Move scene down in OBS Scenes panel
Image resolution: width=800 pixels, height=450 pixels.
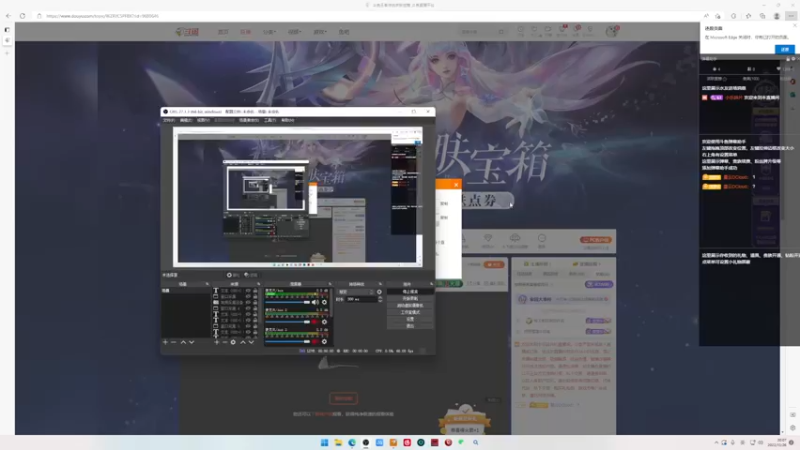(191, 342)
